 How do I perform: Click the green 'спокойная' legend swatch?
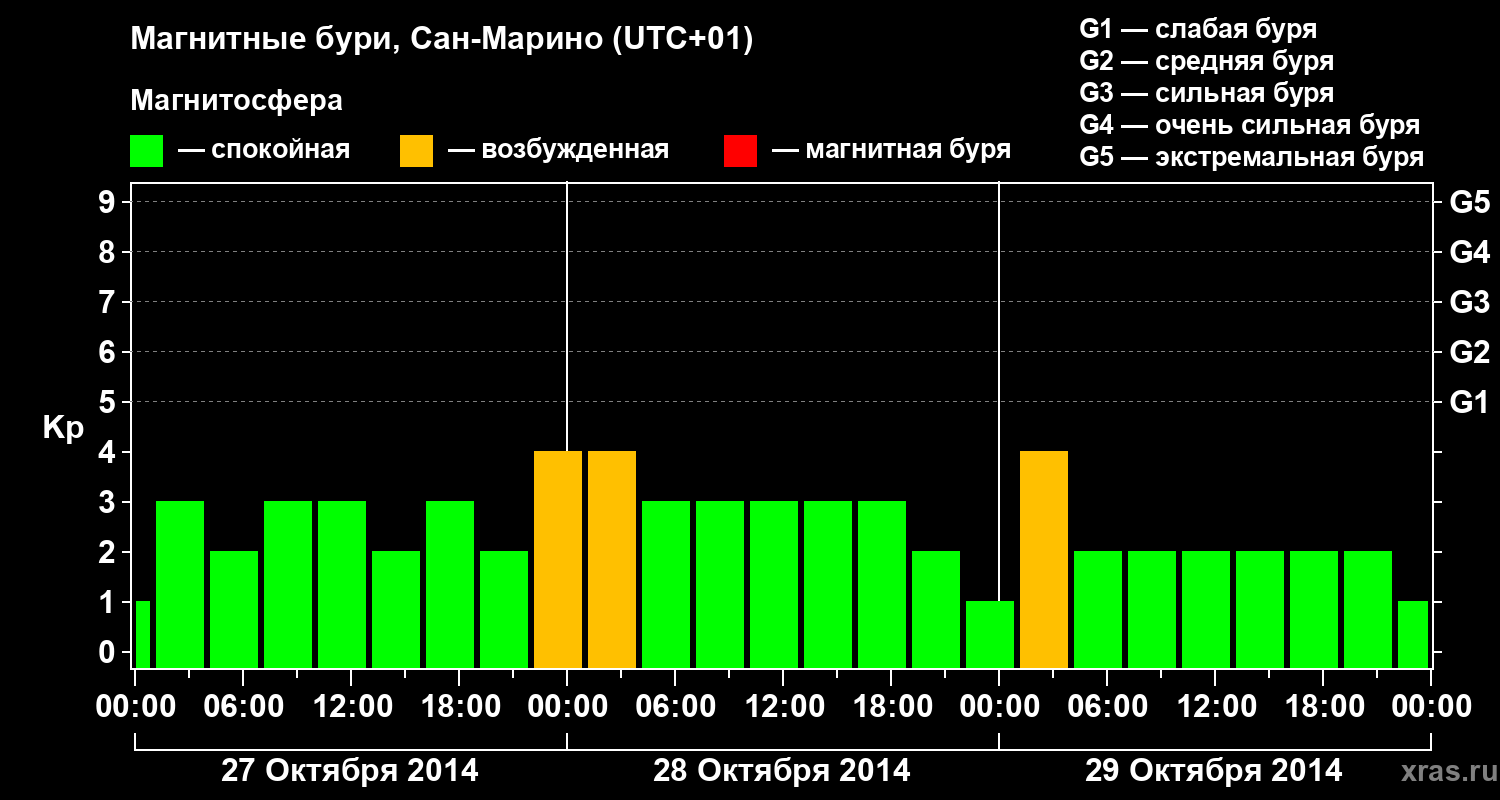[x=147, y=151]
